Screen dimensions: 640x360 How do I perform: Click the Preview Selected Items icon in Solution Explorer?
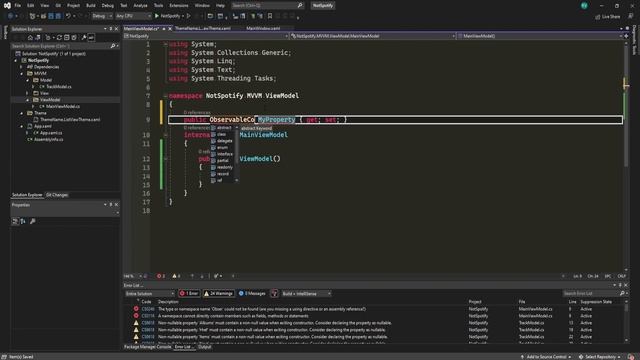[91, 38]
